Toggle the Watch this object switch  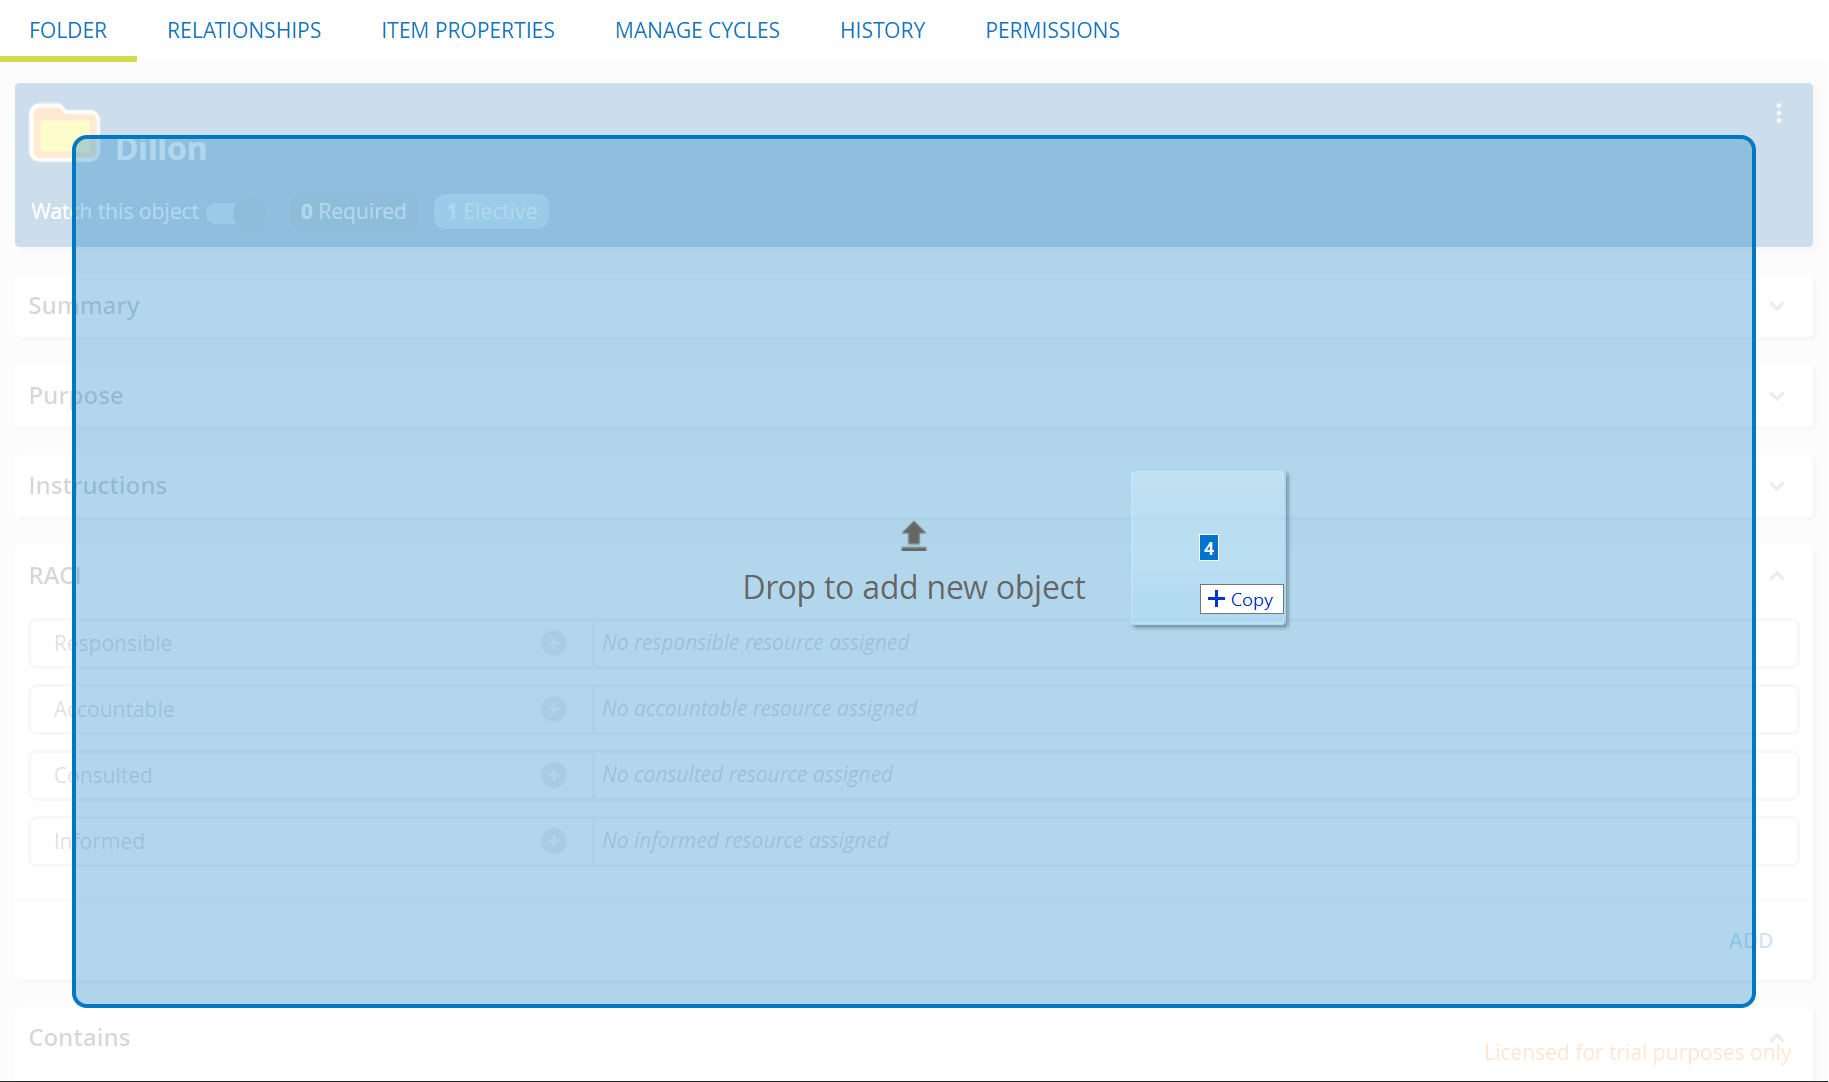click(x=236, y=212)
